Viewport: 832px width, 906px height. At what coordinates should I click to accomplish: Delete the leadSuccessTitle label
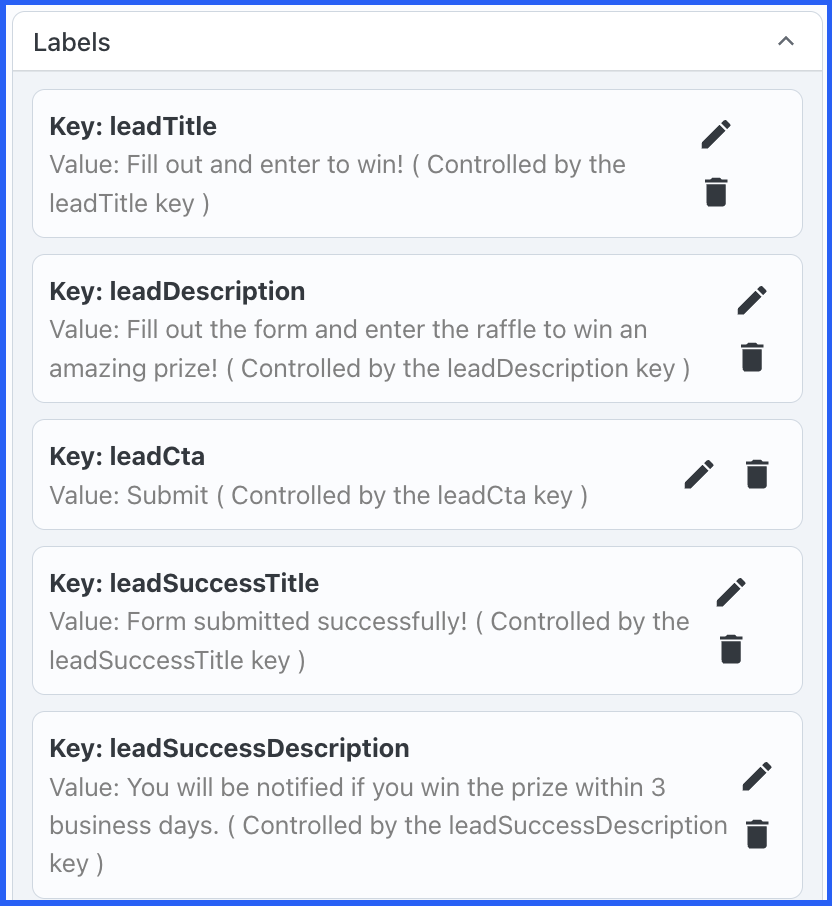[x=731, y=649]
